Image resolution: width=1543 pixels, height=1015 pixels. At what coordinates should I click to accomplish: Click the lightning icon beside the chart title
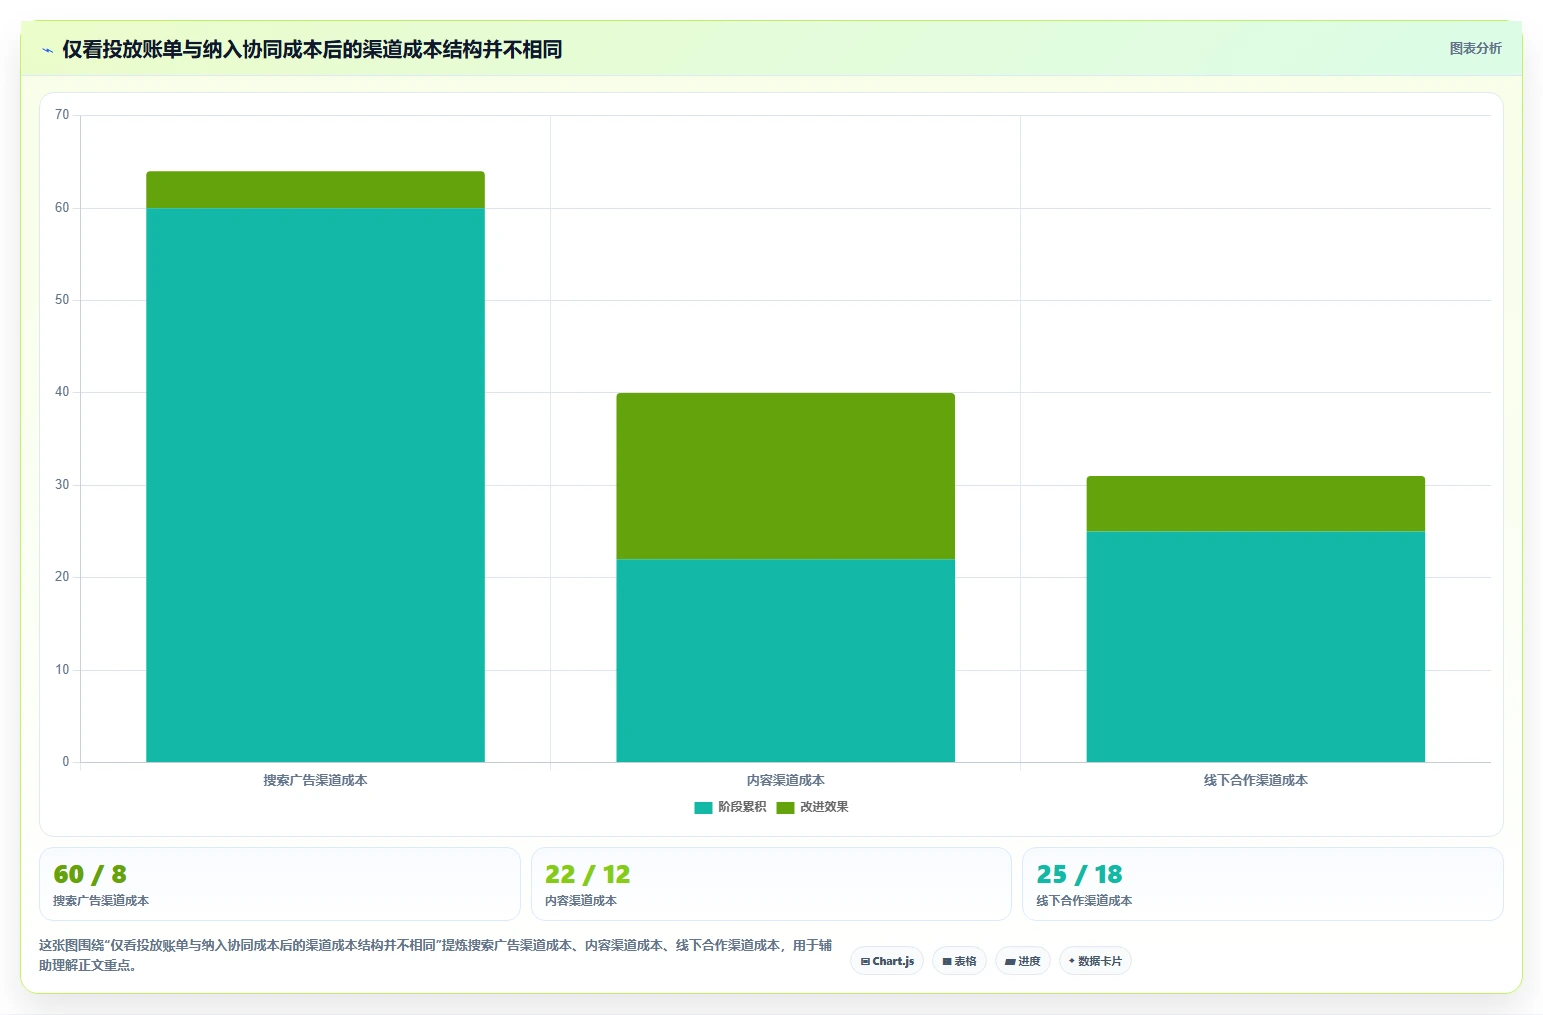[x=47, y=50]
